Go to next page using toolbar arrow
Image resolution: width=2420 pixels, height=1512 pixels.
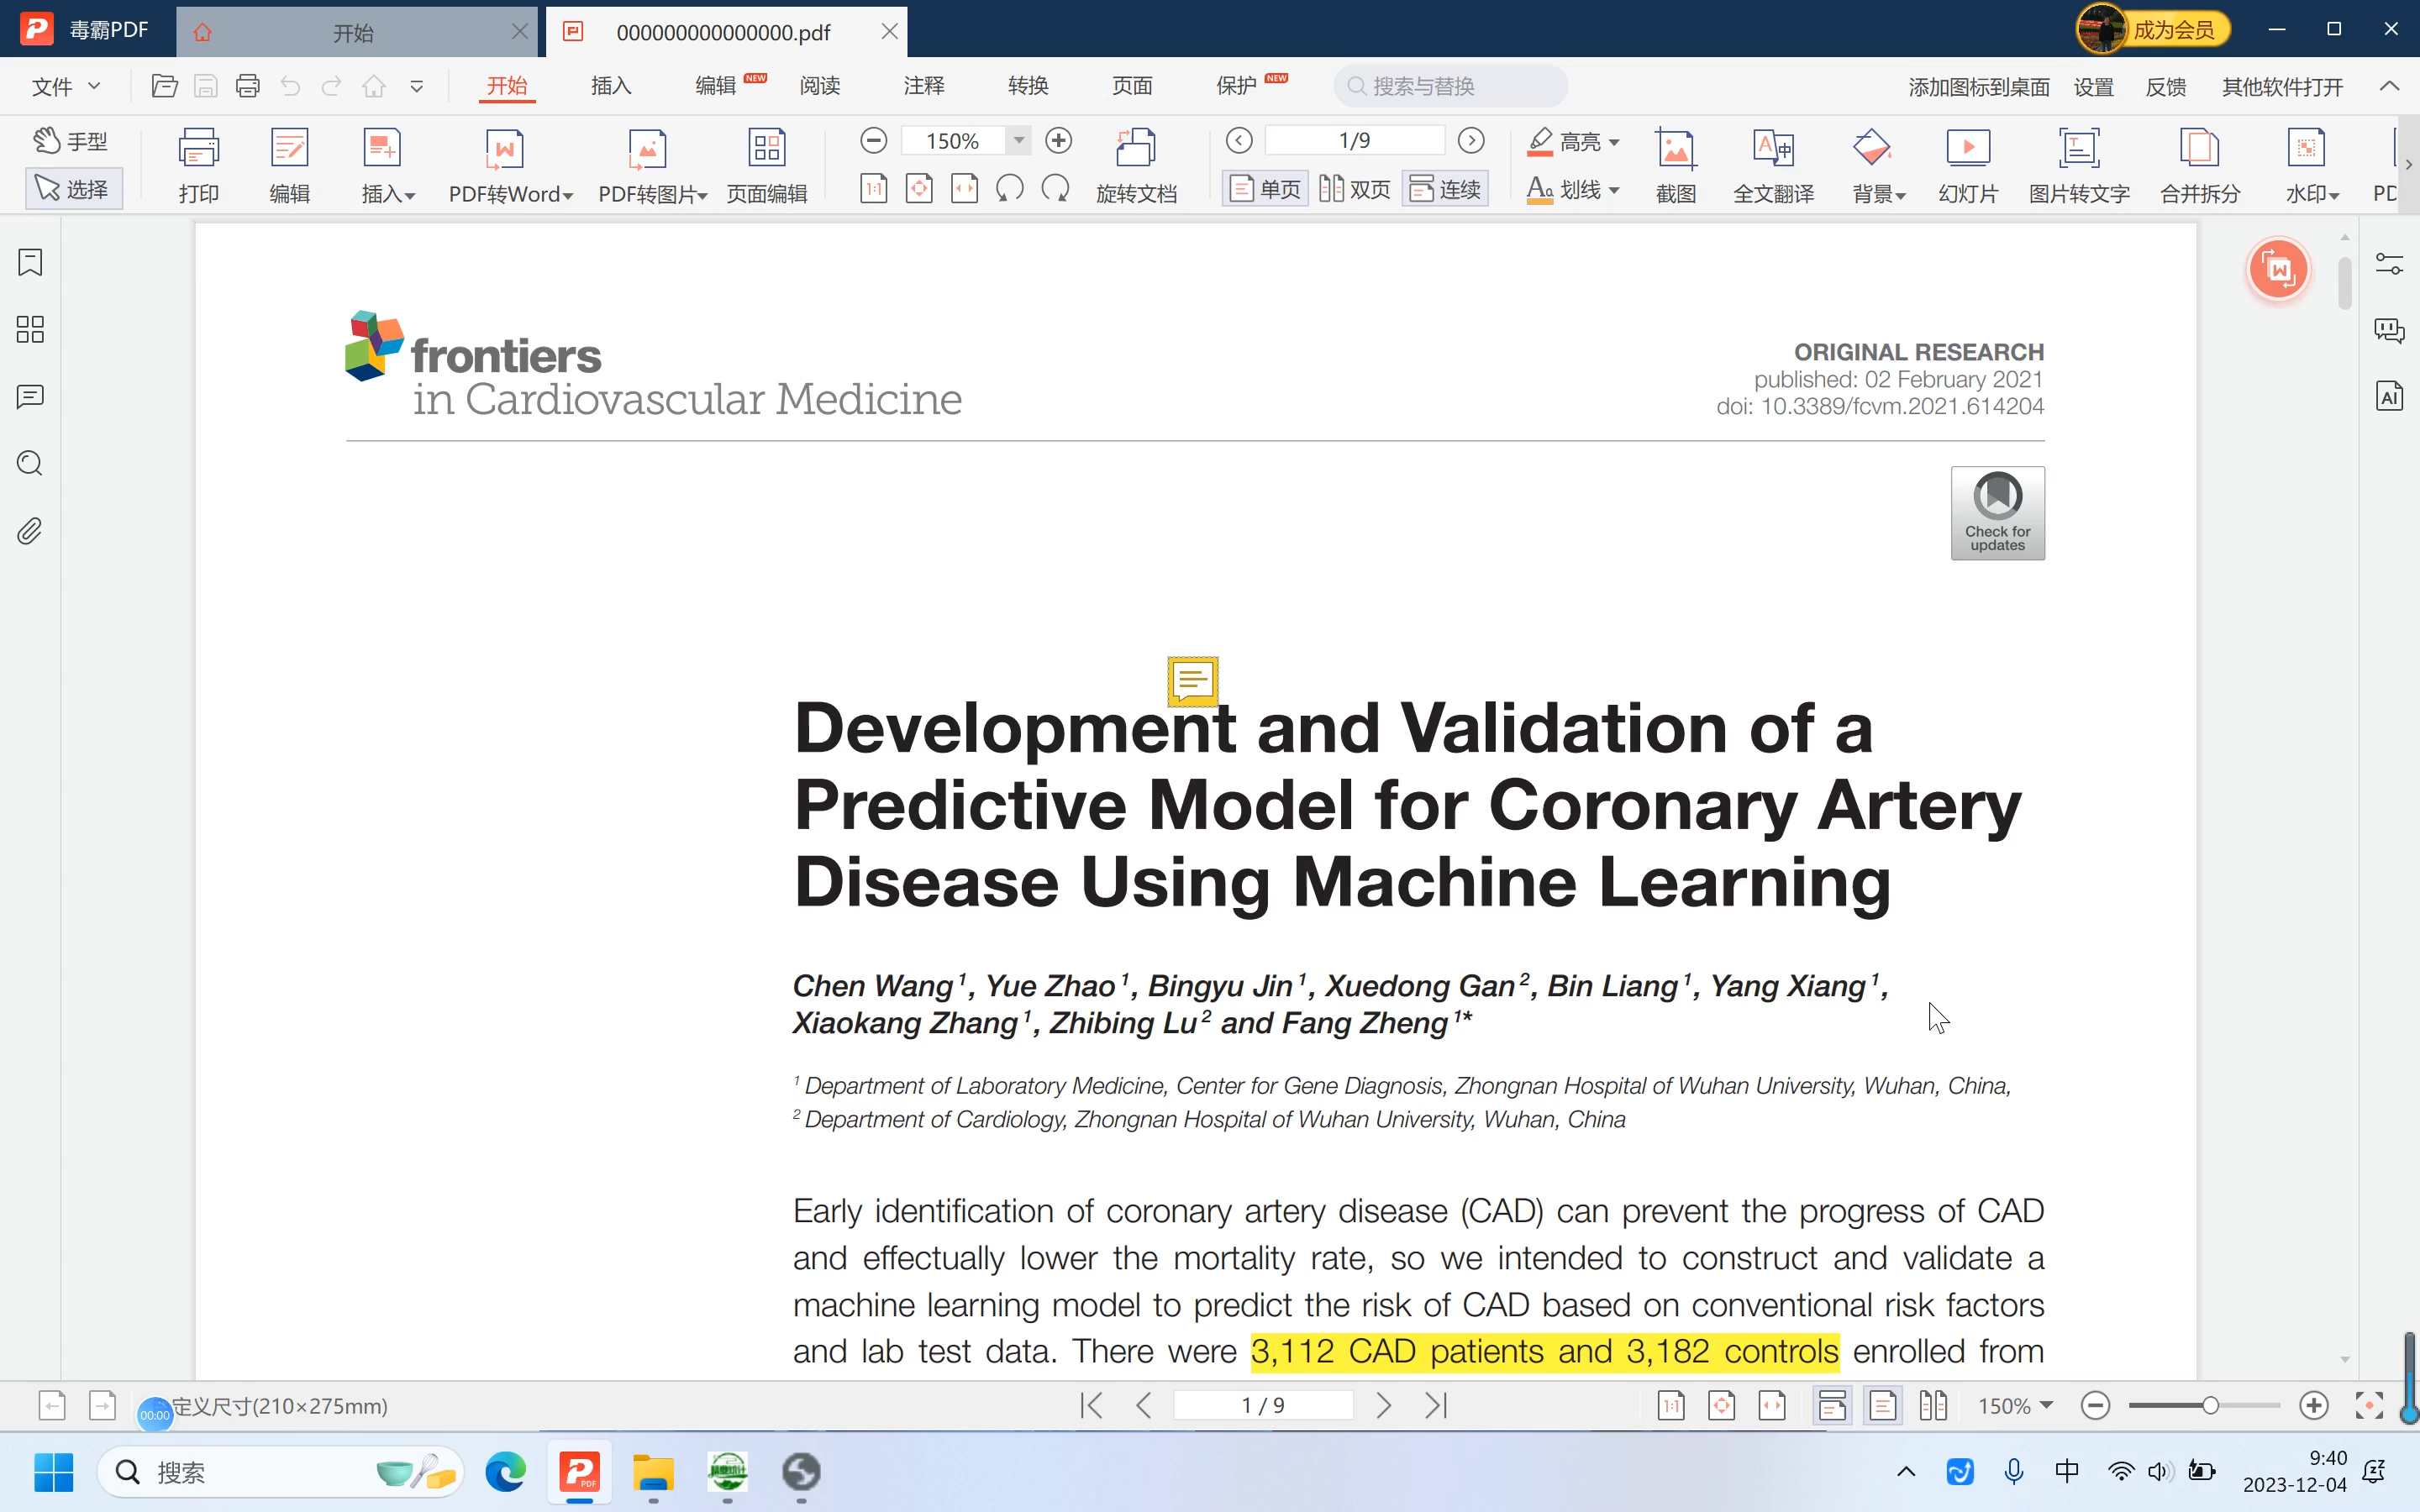1471,140
